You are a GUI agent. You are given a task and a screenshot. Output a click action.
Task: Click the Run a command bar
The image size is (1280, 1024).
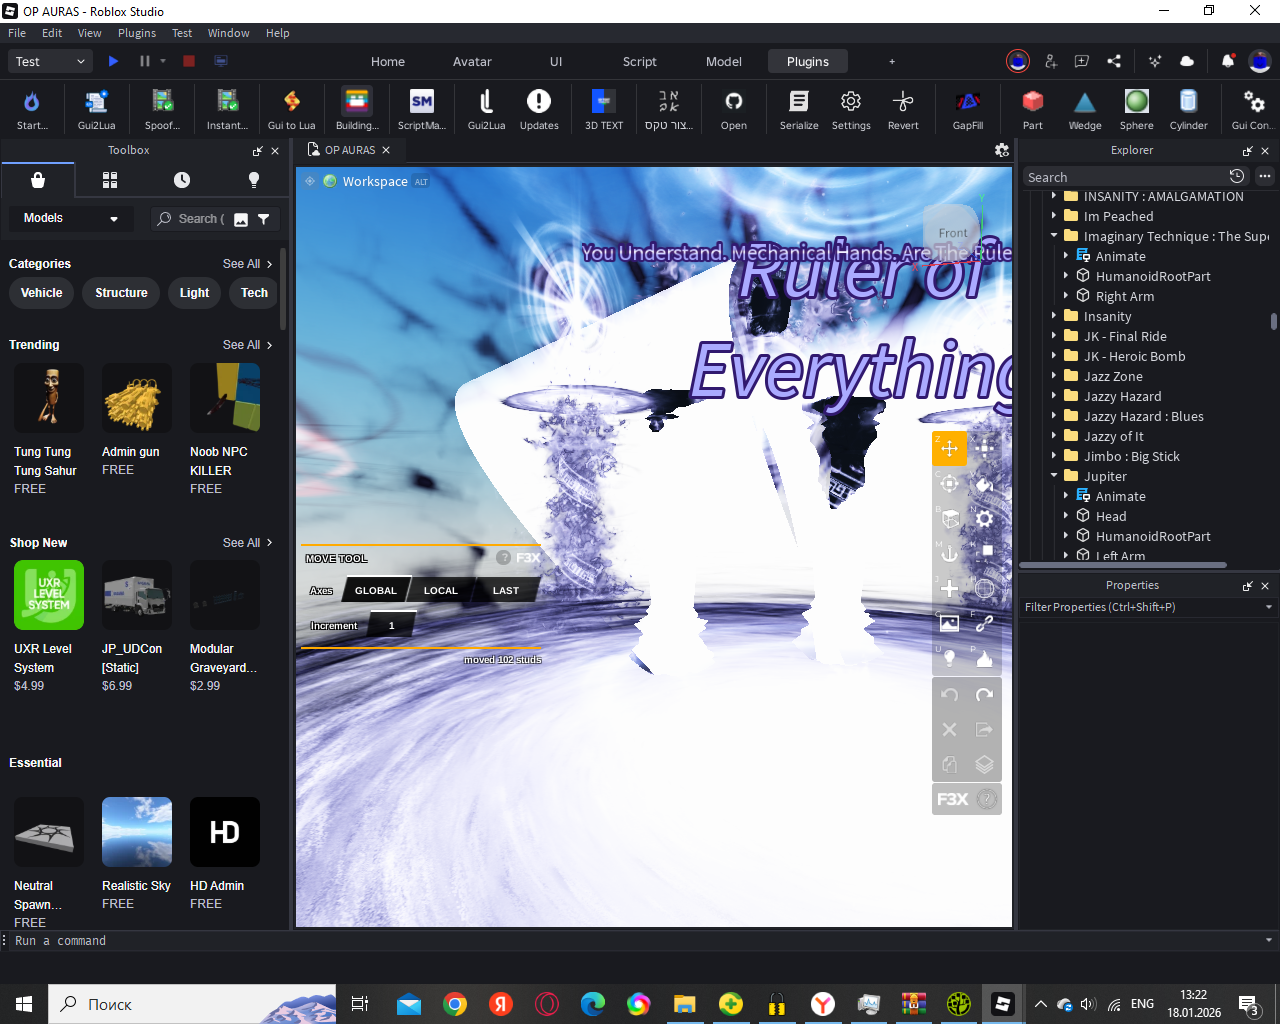(640, 941)
